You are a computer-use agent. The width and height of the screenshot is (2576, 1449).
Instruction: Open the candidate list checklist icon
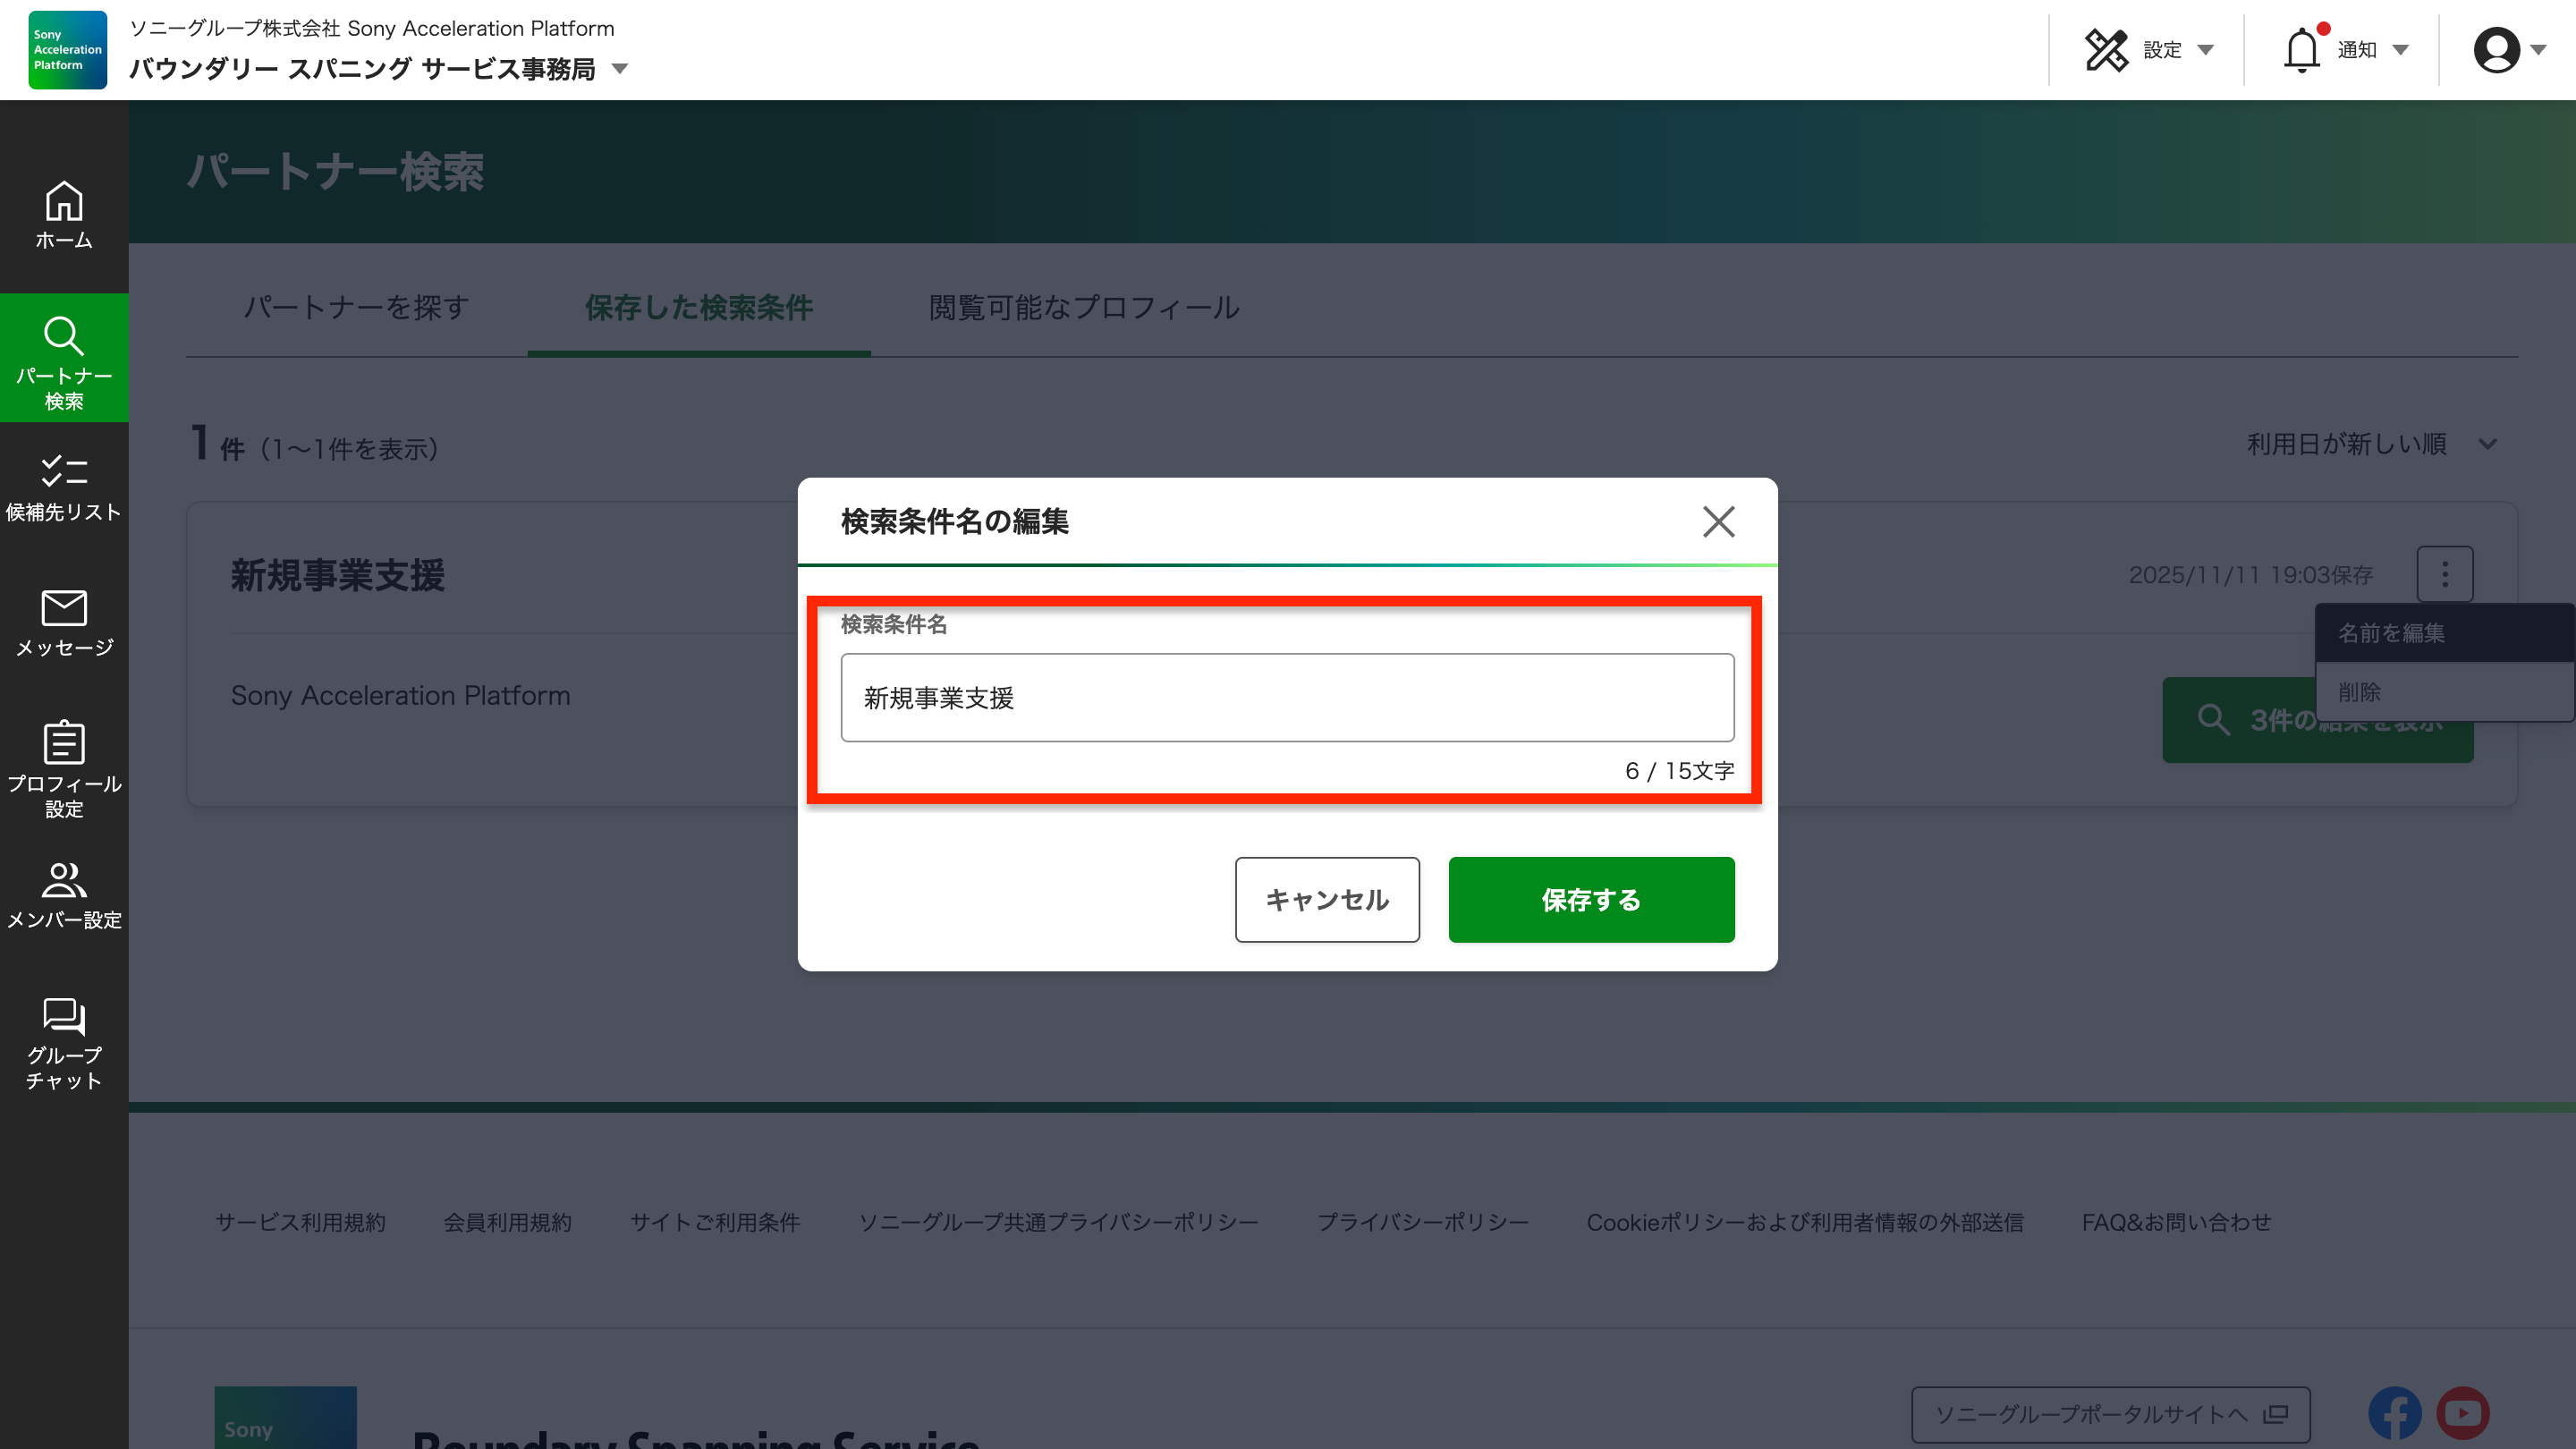click(64, 471)
